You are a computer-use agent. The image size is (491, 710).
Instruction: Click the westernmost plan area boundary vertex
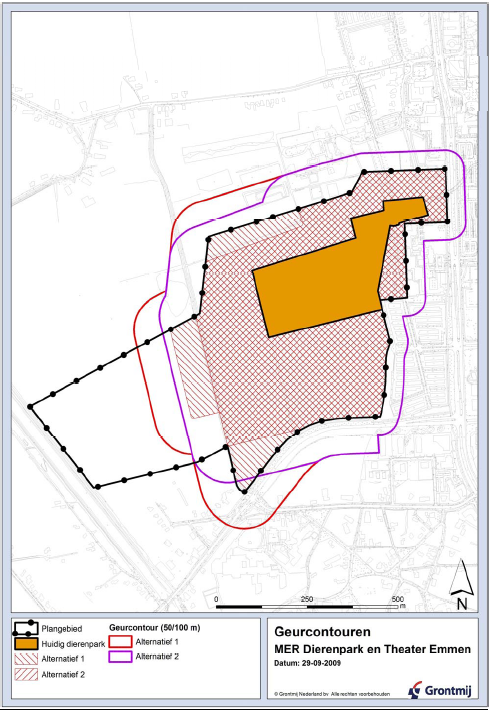coord(30,407)
